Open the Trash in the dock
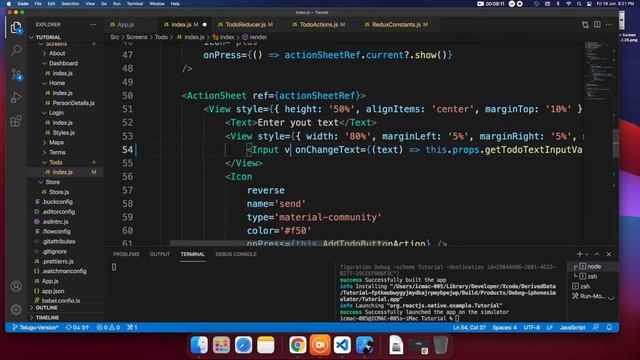The width and height of the screenshot is (640, 360). [x=440, y=345]
